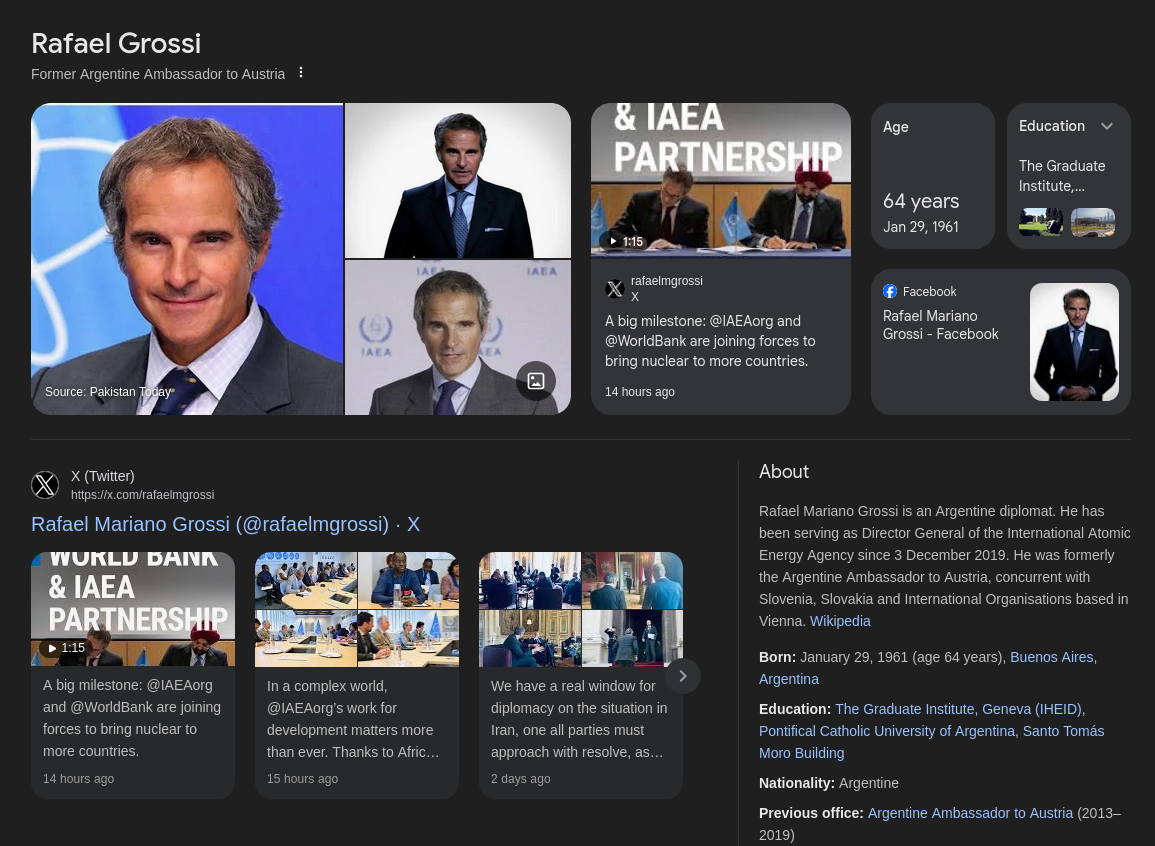This screenshot has width=1155, height=846.
Task: Open the three-dot menu beside the ambassador subtitle
Action: click(x=301, y=73)
